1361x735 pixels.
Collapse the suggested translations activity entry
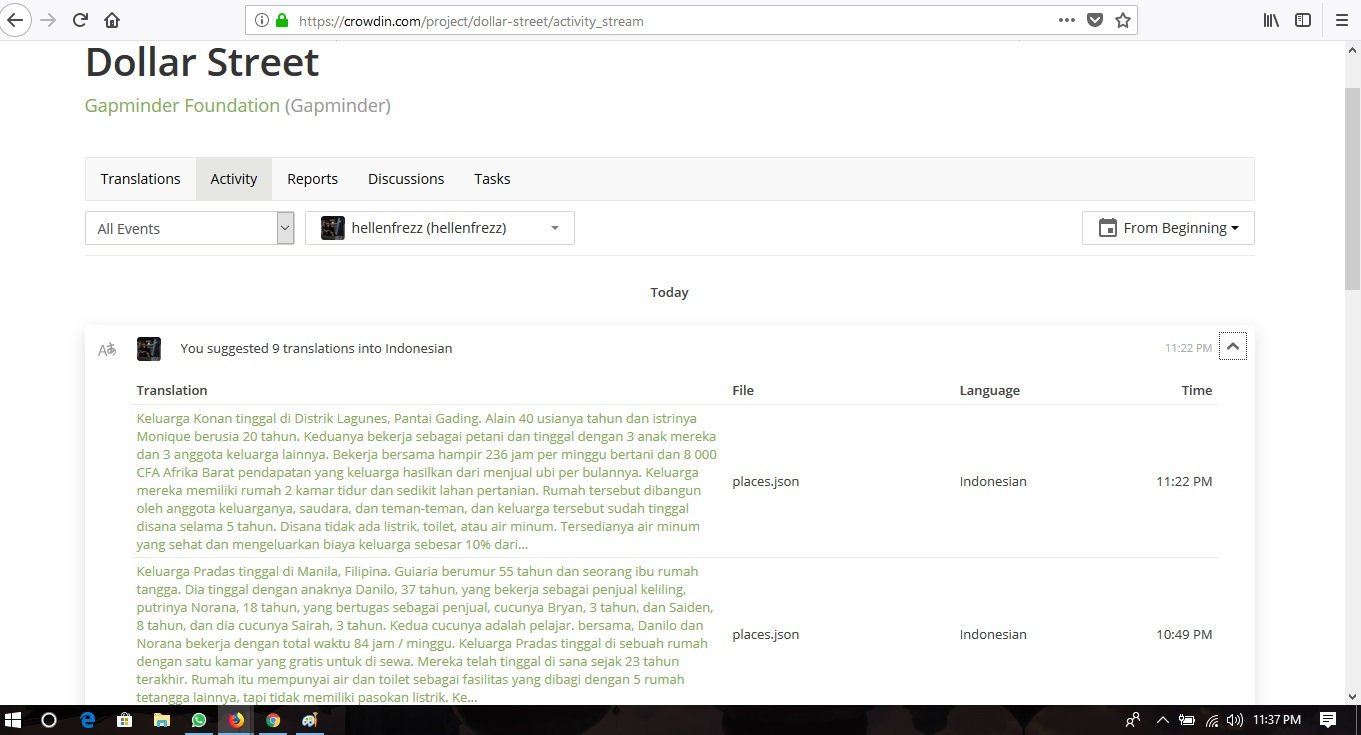tap(1233, 347)
